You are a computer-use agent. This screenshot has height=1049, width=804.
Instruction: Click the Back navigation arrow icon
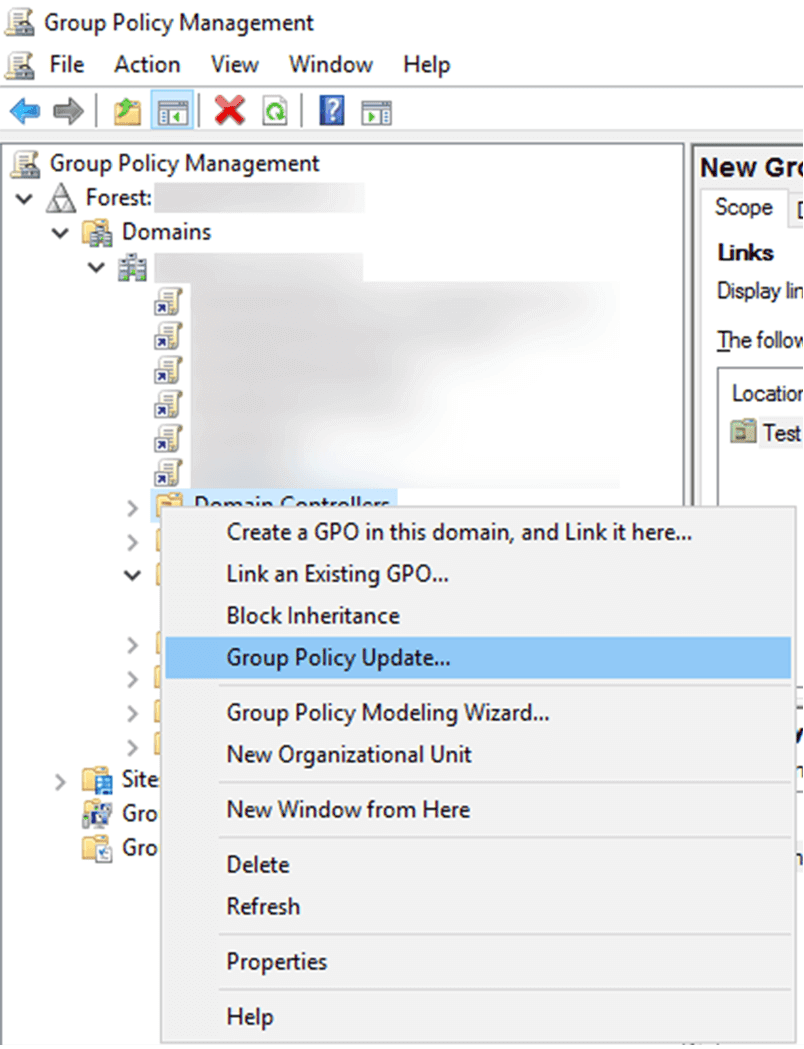(24, 111)
